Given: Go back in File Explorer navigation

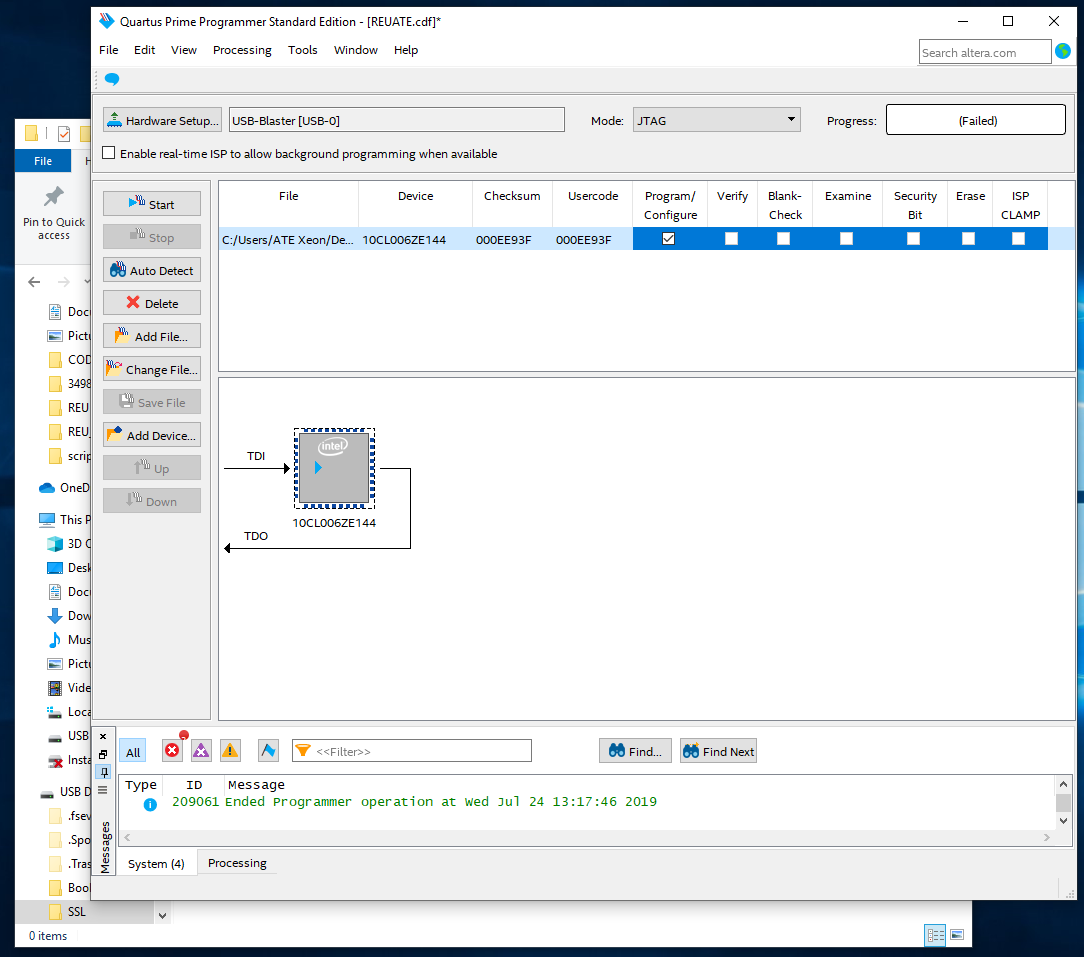Looking at the screenshot, I should (34, 281).
